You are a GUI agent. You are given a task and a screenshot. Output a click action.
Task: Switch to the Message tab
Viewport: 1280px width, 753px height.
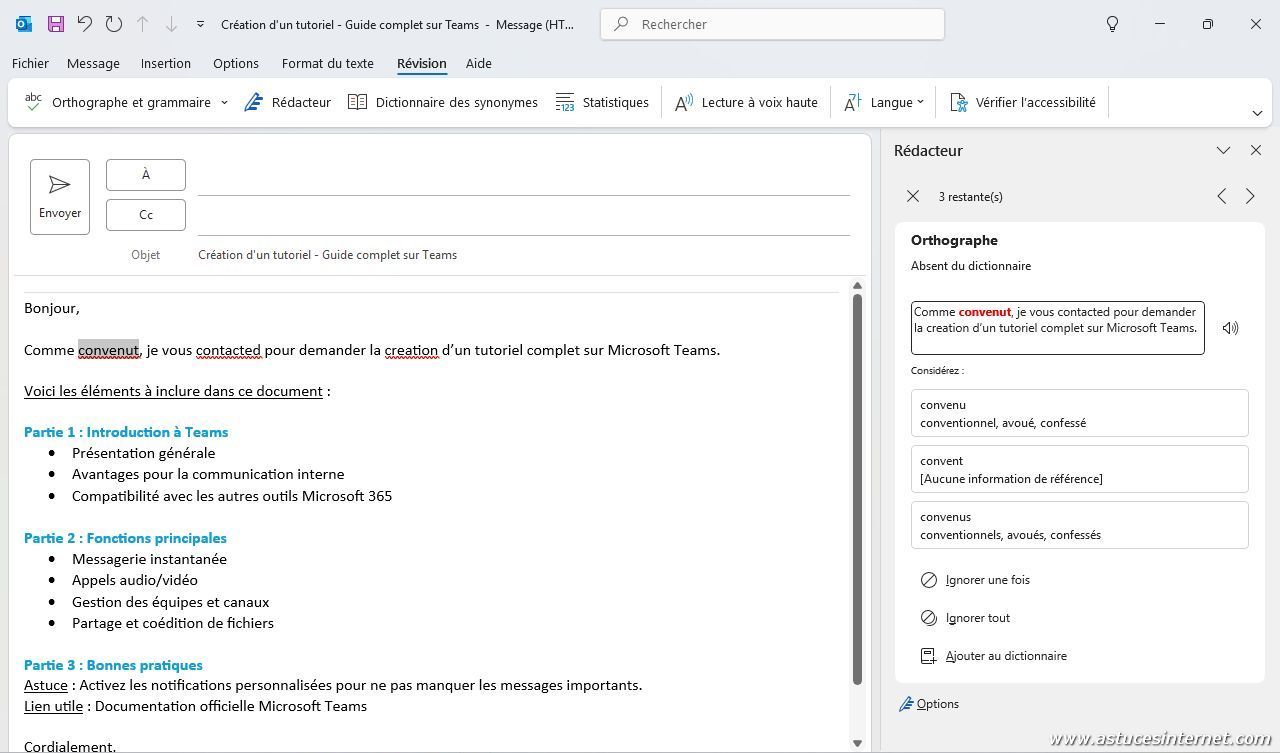pyautogui.click(x=93, y=63)
